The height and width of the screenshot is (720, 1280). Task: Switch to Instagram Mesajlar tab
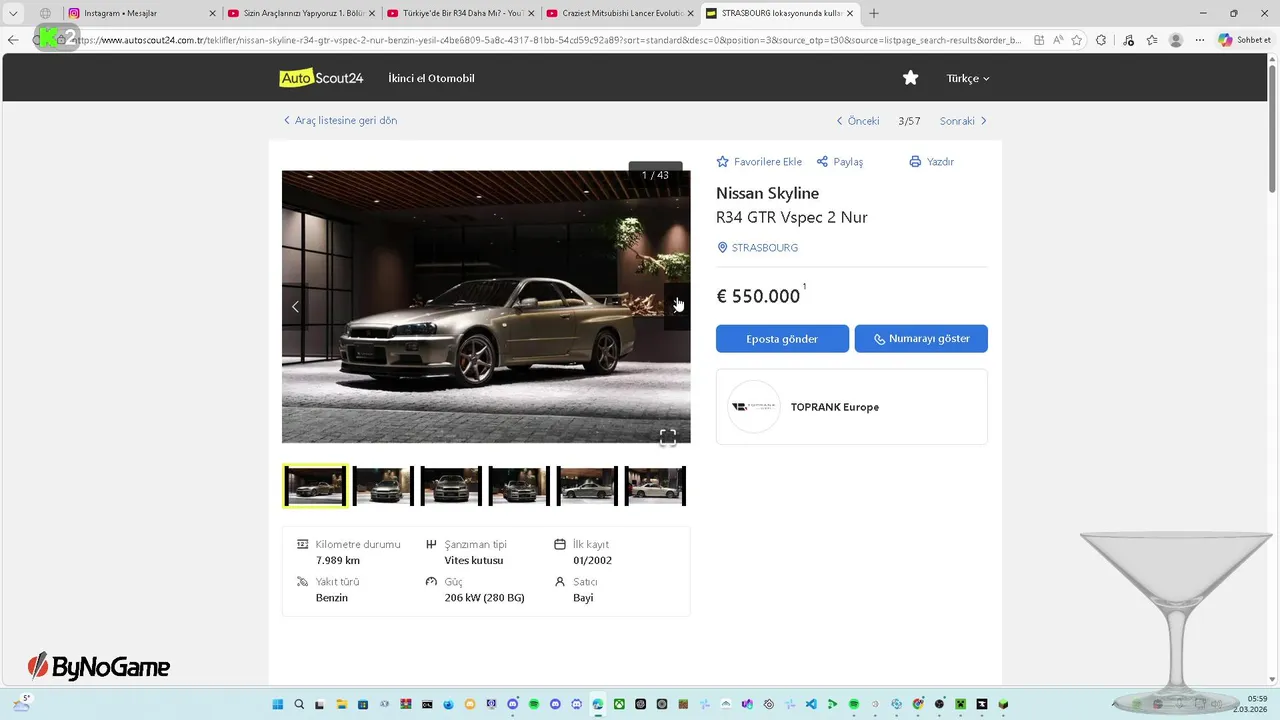click(142, 13)
